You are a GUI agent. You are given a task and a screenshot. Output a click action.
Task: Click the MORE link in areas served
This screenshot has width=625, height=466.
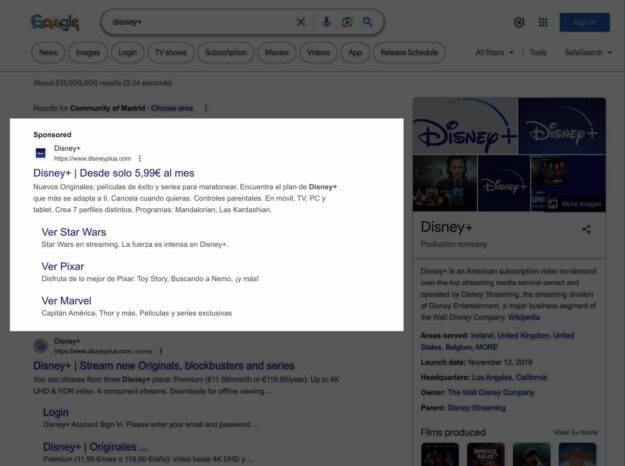(x=486, y=347)
